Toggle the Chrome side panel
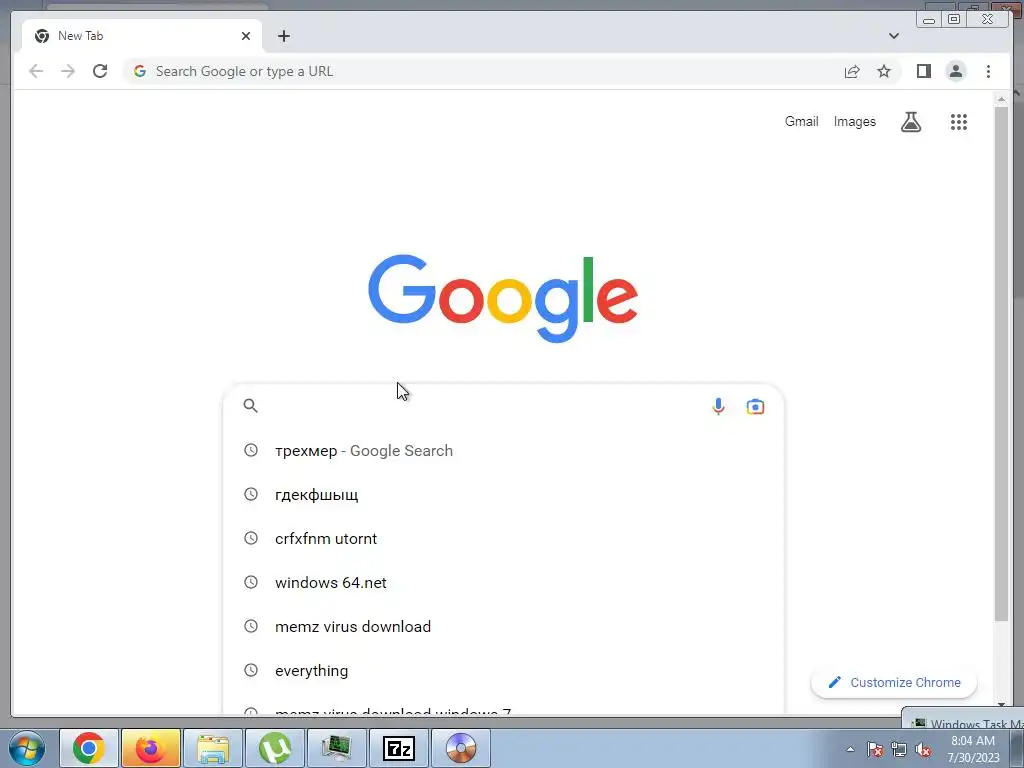 [923, 71]
